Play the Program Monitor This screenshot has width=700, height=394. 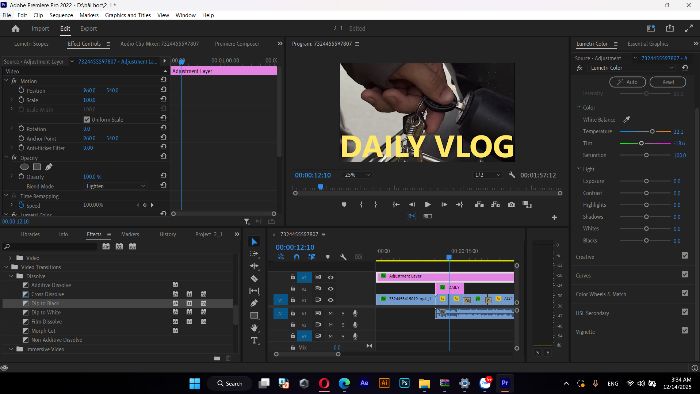(x=428, y=204)
